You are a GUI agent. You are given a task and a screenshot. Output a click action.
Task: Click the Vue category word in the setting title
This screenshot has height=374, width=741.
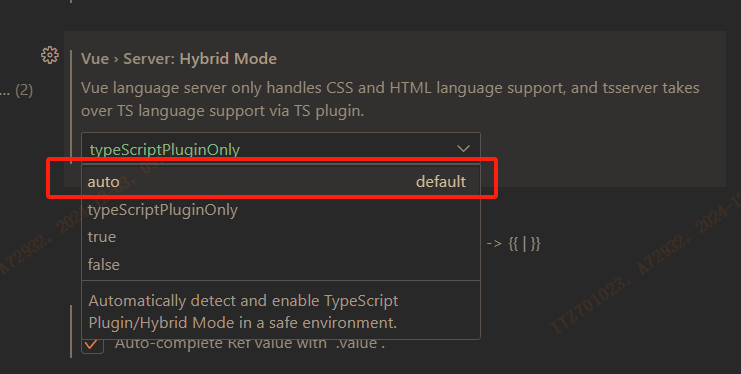pos(95,59)
